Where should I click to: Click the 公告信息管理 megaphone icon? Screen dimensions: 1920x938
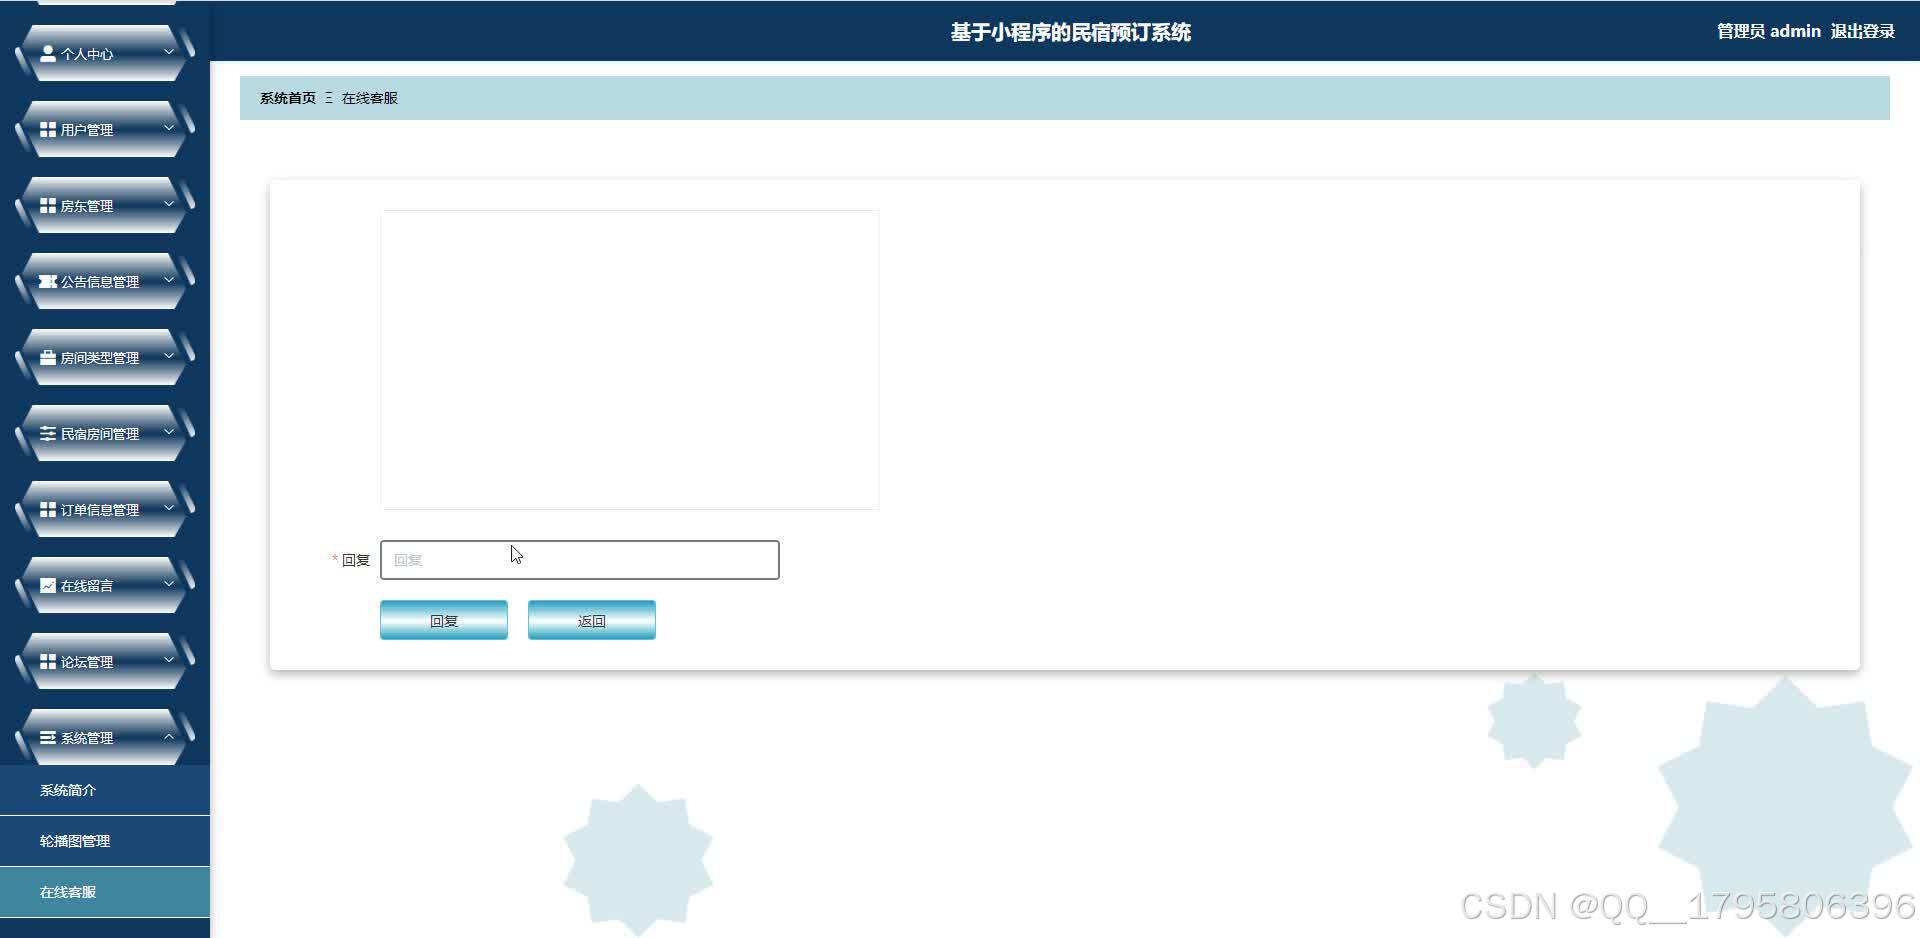[48, 281]
